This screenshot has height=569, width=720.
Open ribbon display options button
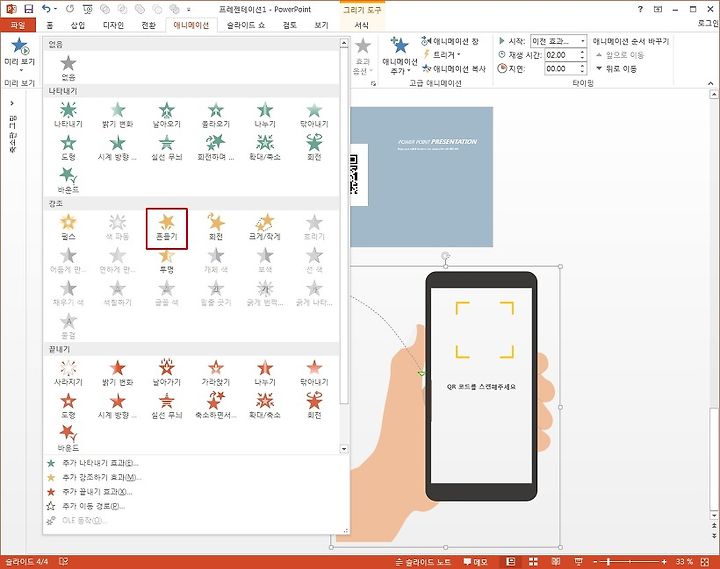(658, 9)
